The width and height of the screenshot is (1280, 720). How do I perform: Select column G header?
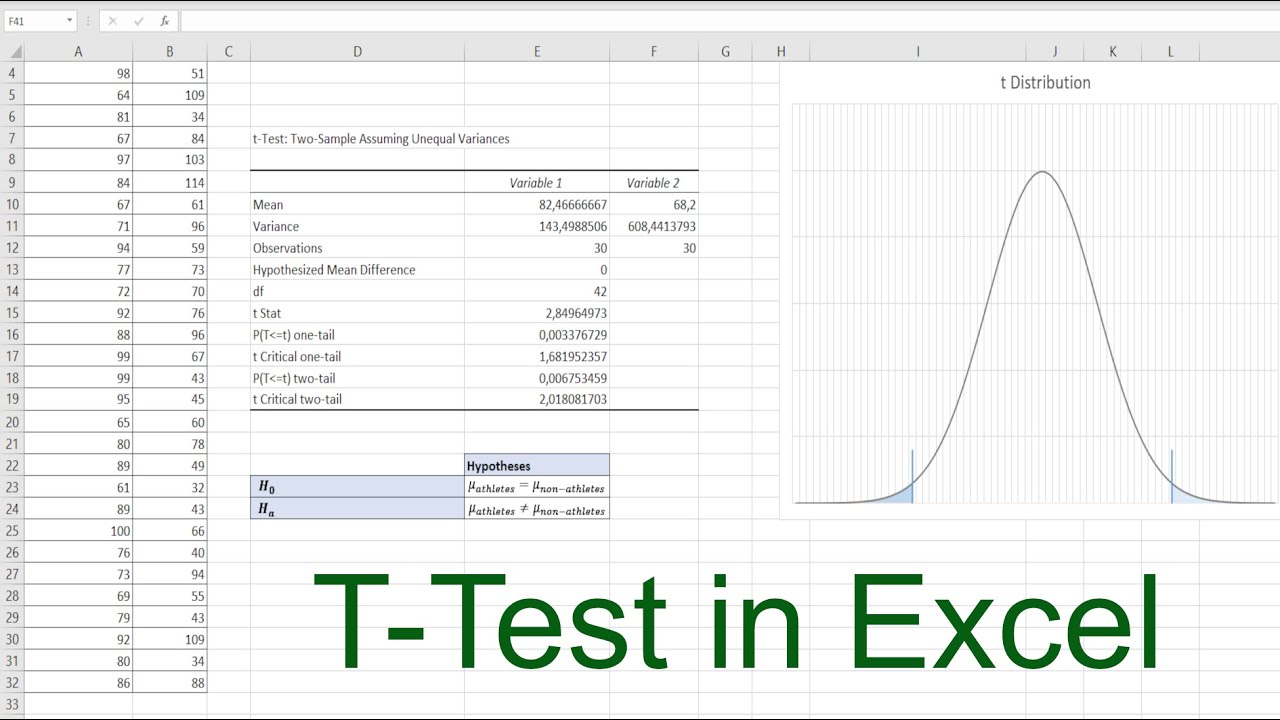point(725,52)
